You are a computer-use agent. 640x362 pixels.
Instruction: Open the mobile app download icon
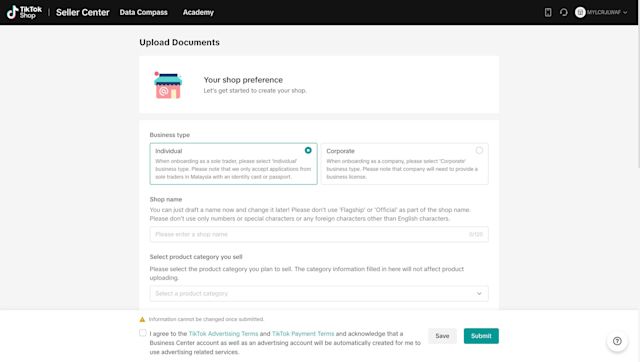pyautogui.click(x=548, y=12)
